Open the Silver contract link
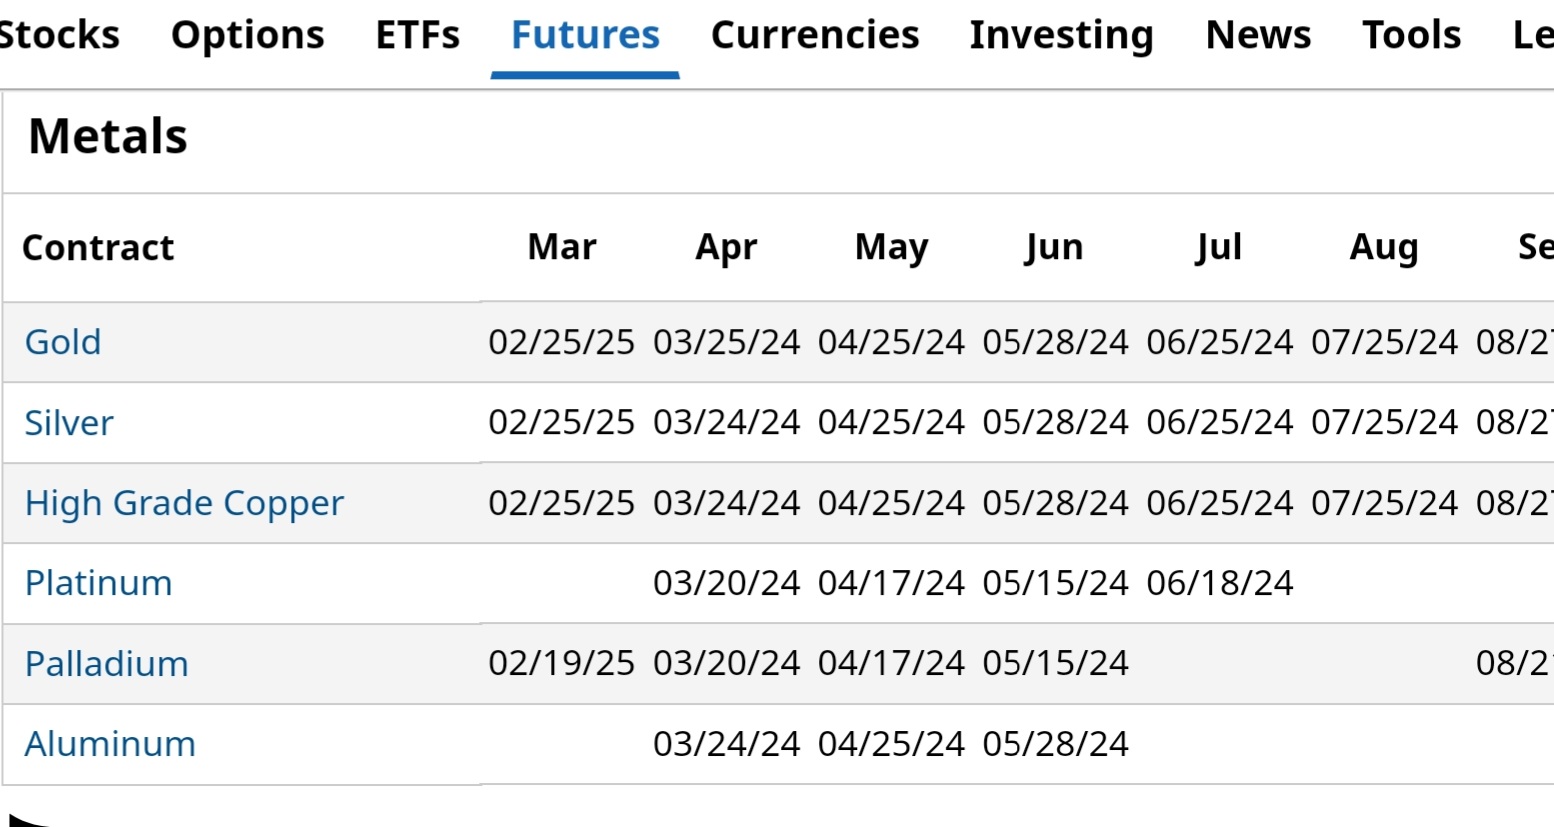 pyautogui.click(x=69, y=423)
